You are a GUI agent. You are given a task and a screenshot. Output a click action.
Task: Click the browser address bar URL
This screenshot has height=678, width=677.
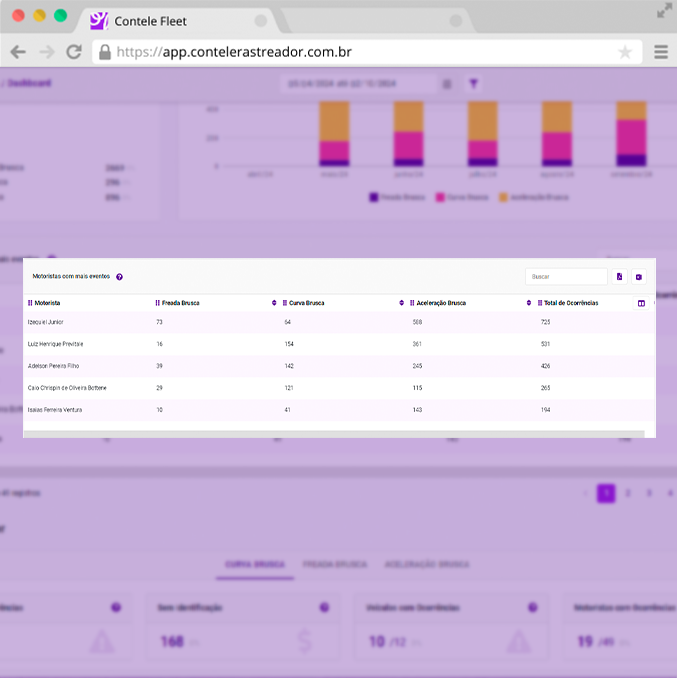[x=234, y=52]
